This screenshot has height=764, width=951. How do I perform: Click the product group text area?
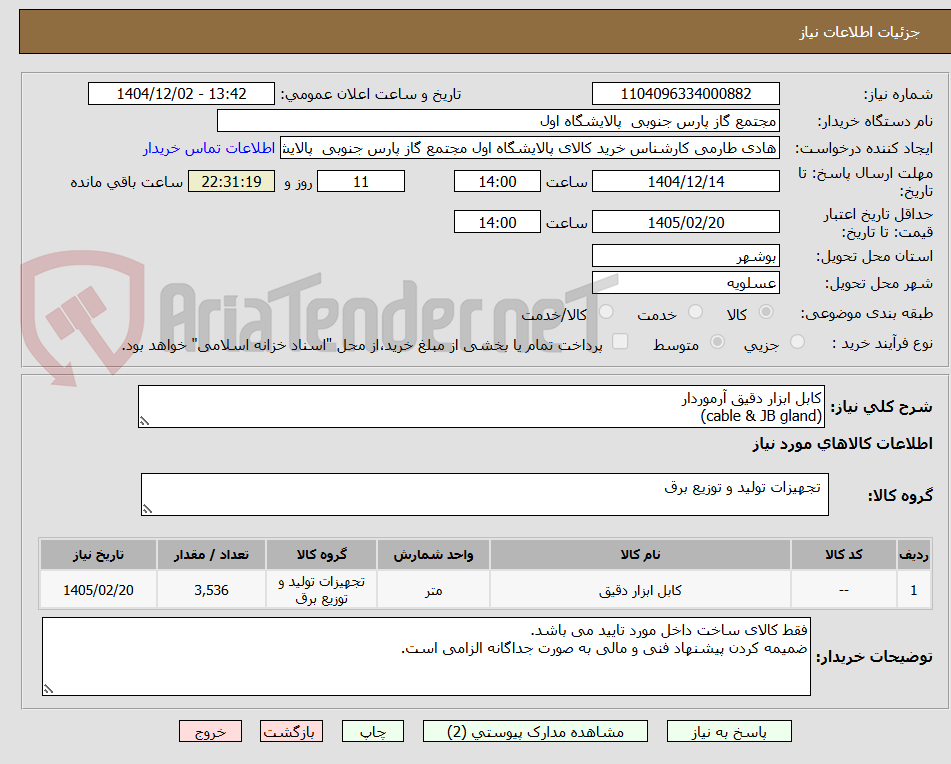coord(485,494)
